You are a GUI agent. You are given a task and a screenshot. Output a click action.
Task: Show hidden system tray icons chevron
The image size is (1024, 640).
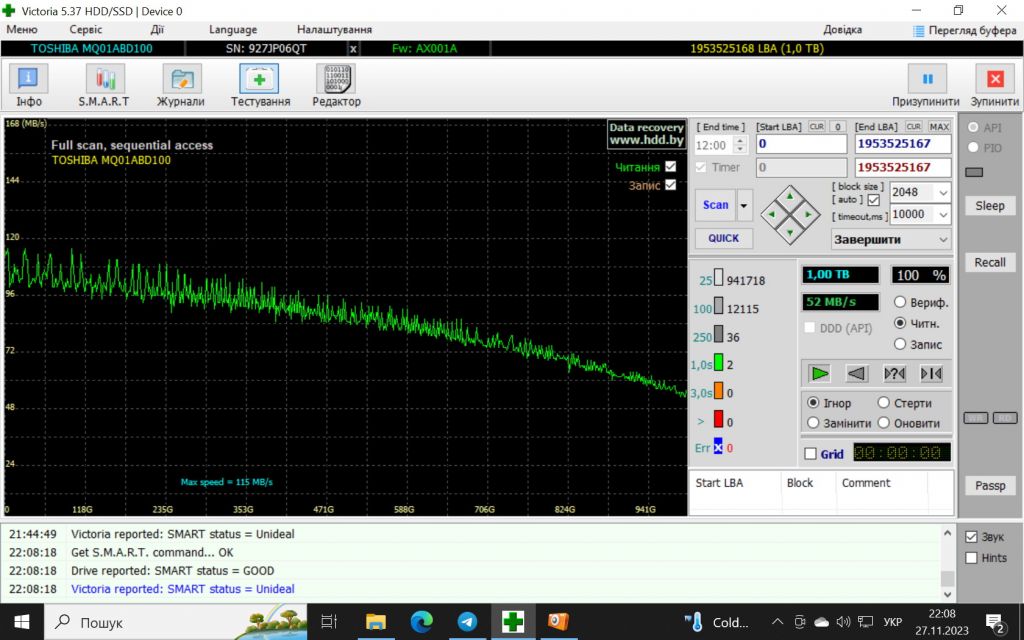pyautogui.click(x=778, y=622)
